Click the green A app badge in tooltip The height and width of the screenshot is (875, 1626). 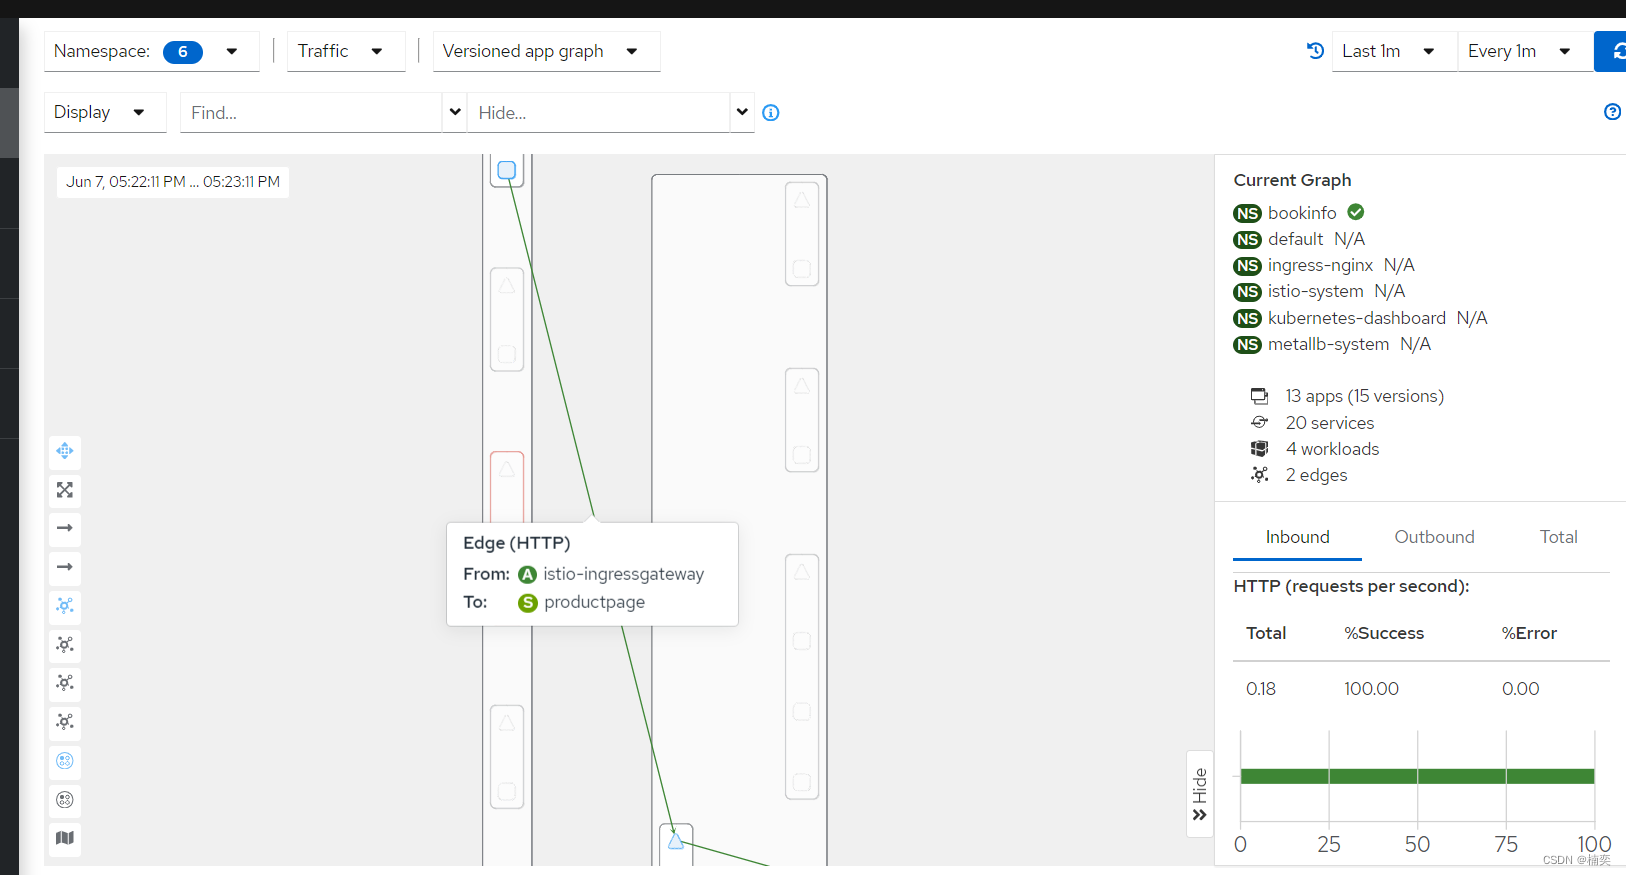tap(527, 575)
